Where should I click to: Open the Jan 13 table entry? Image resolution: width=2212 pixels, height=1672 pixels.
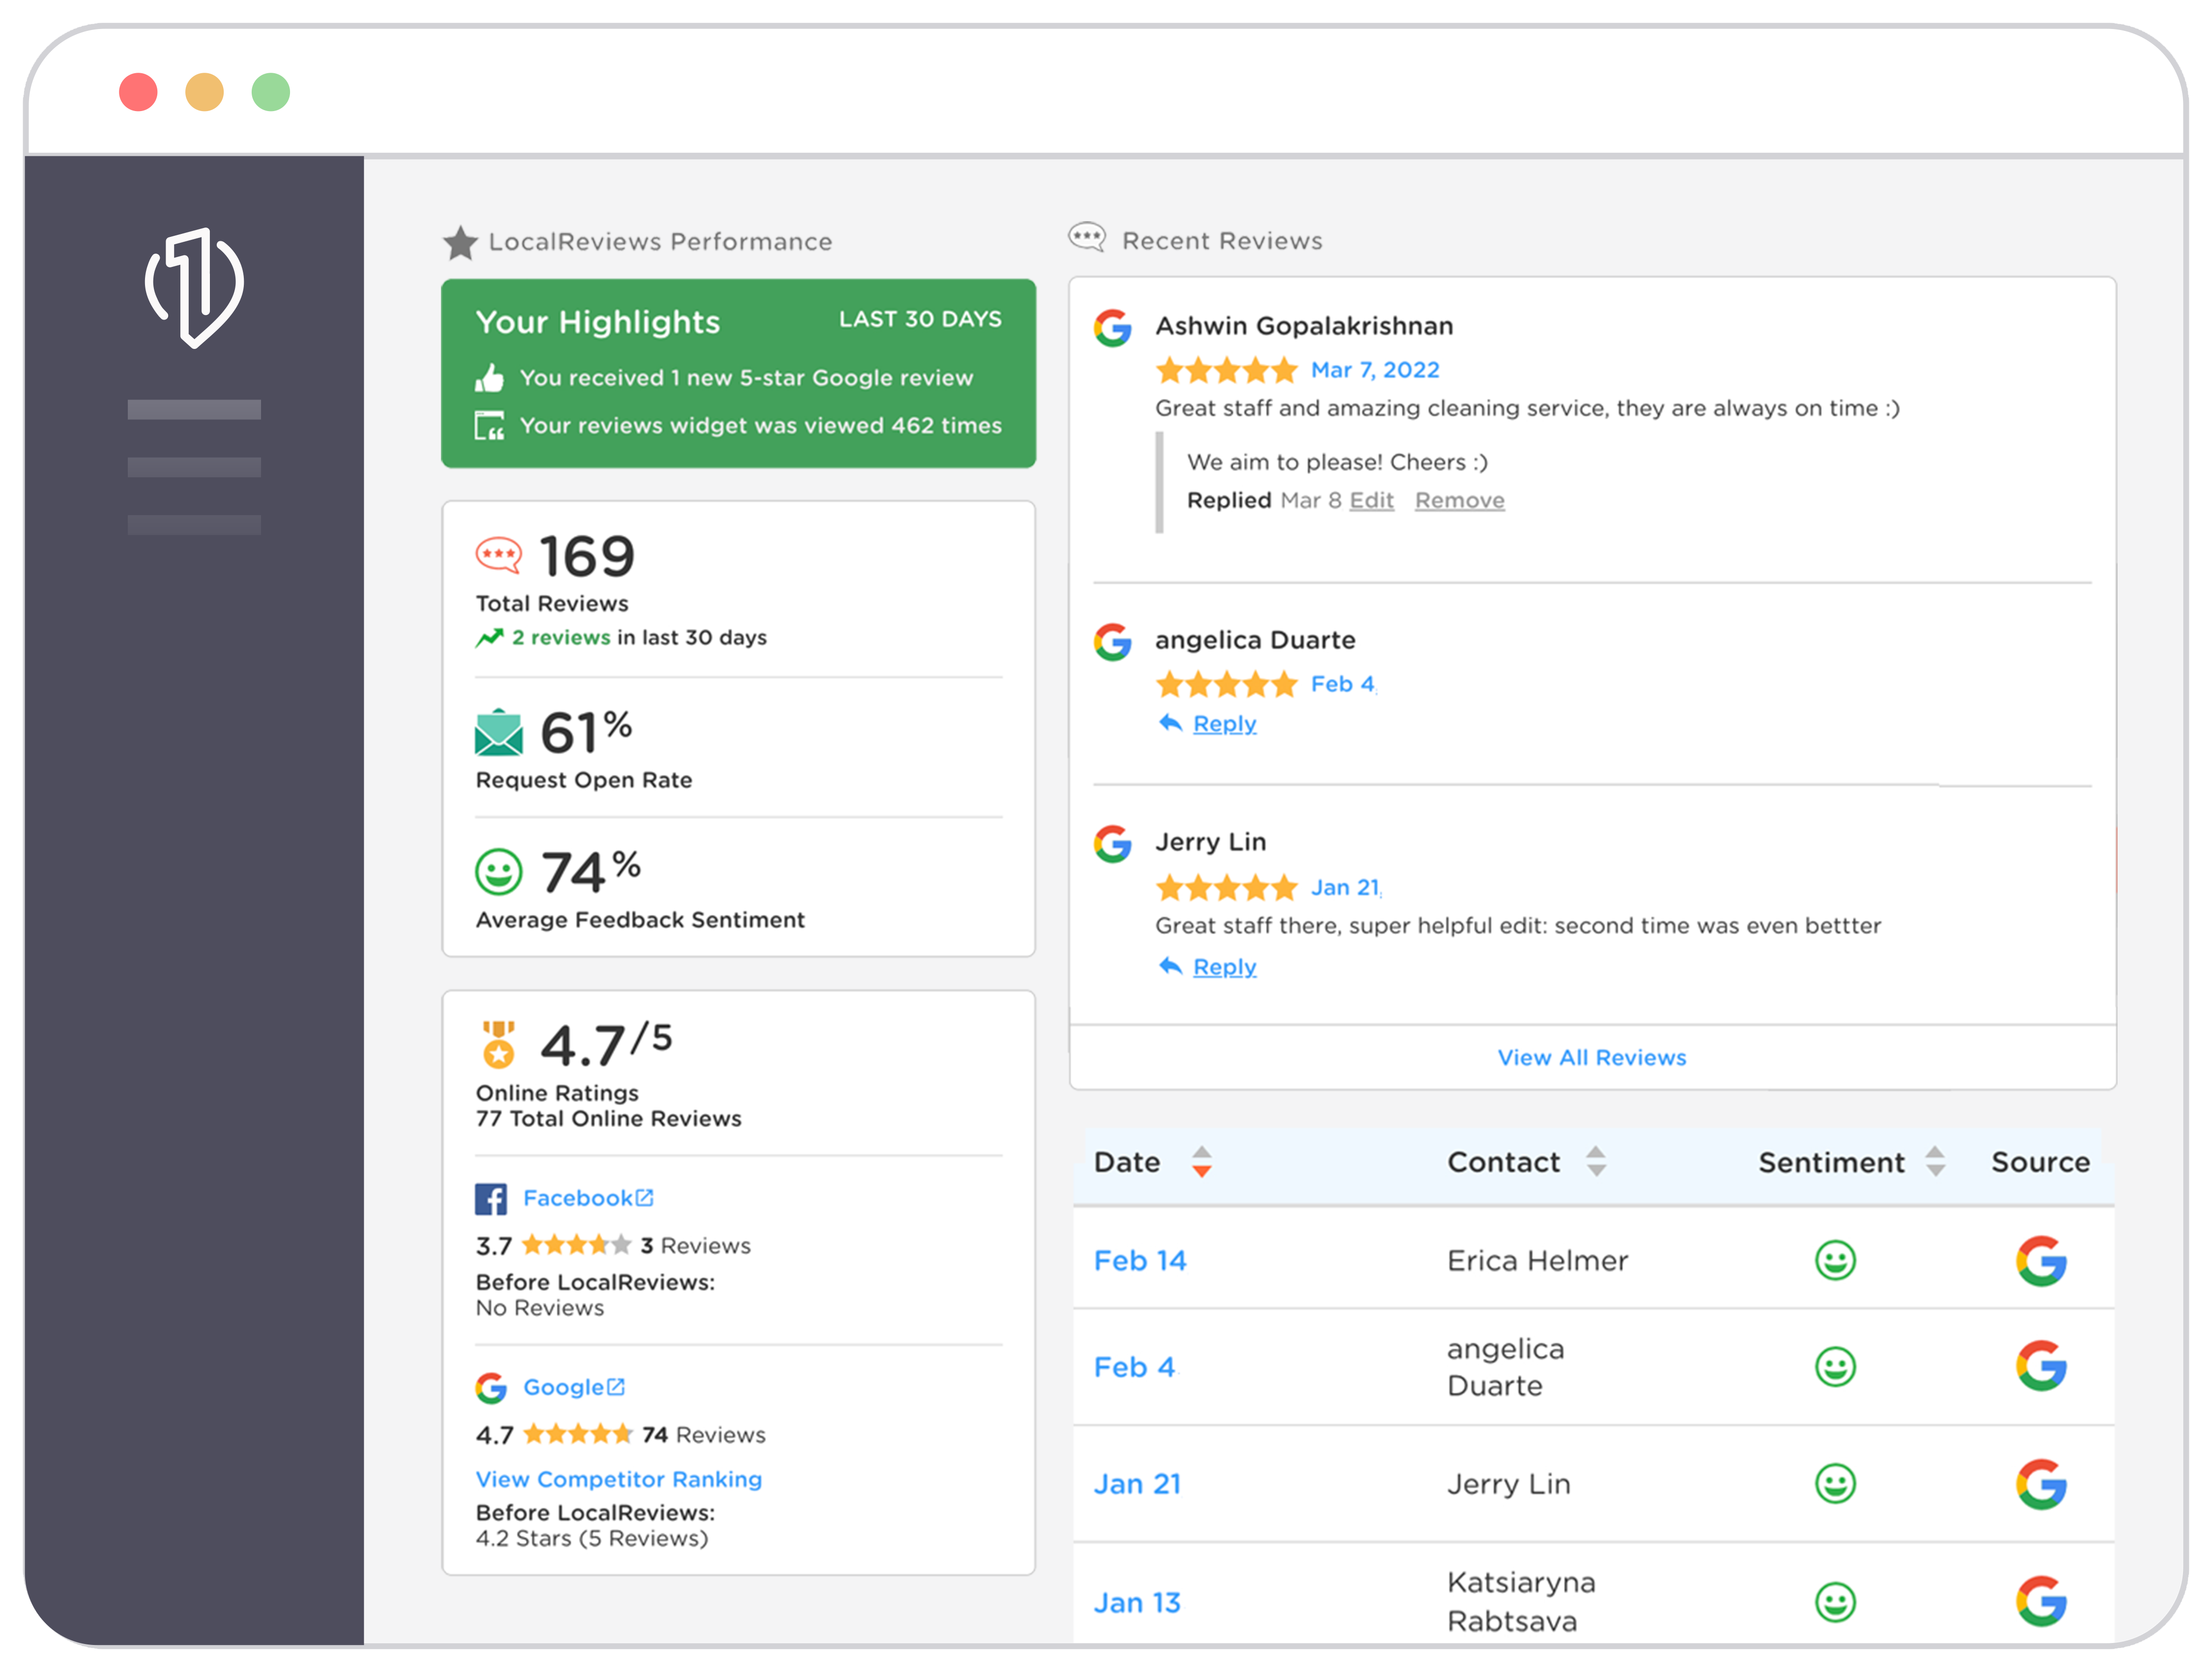(x=1138, y=1603)
